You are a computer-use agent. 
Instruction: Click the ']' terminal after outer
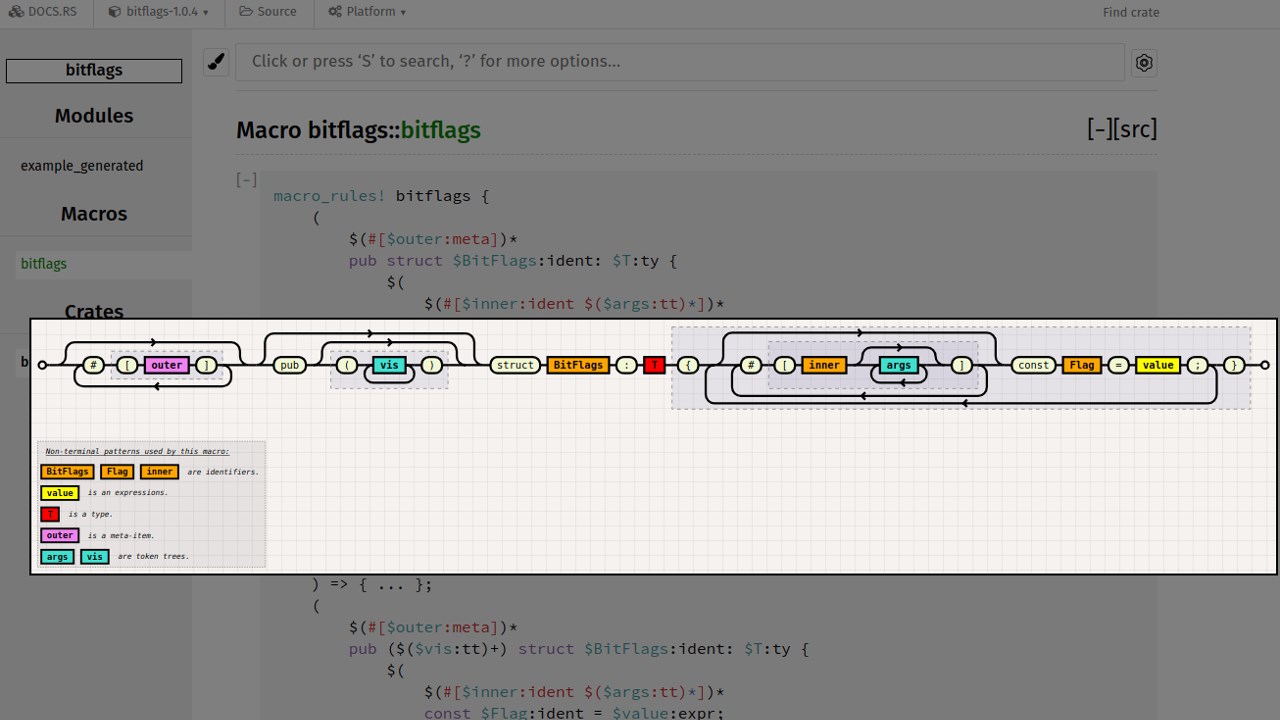(206, 365)
